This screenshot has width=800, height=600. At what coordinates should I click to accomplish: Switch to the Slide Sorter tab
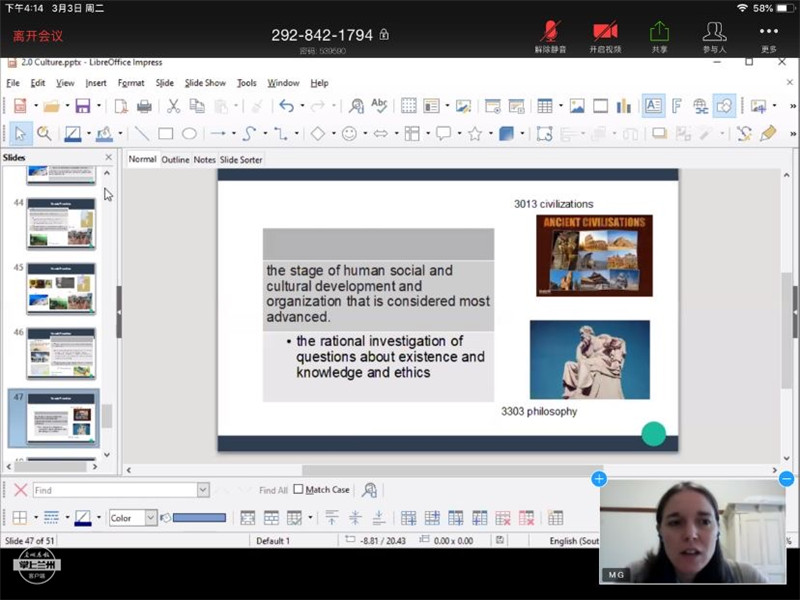(x=241, y=159)
